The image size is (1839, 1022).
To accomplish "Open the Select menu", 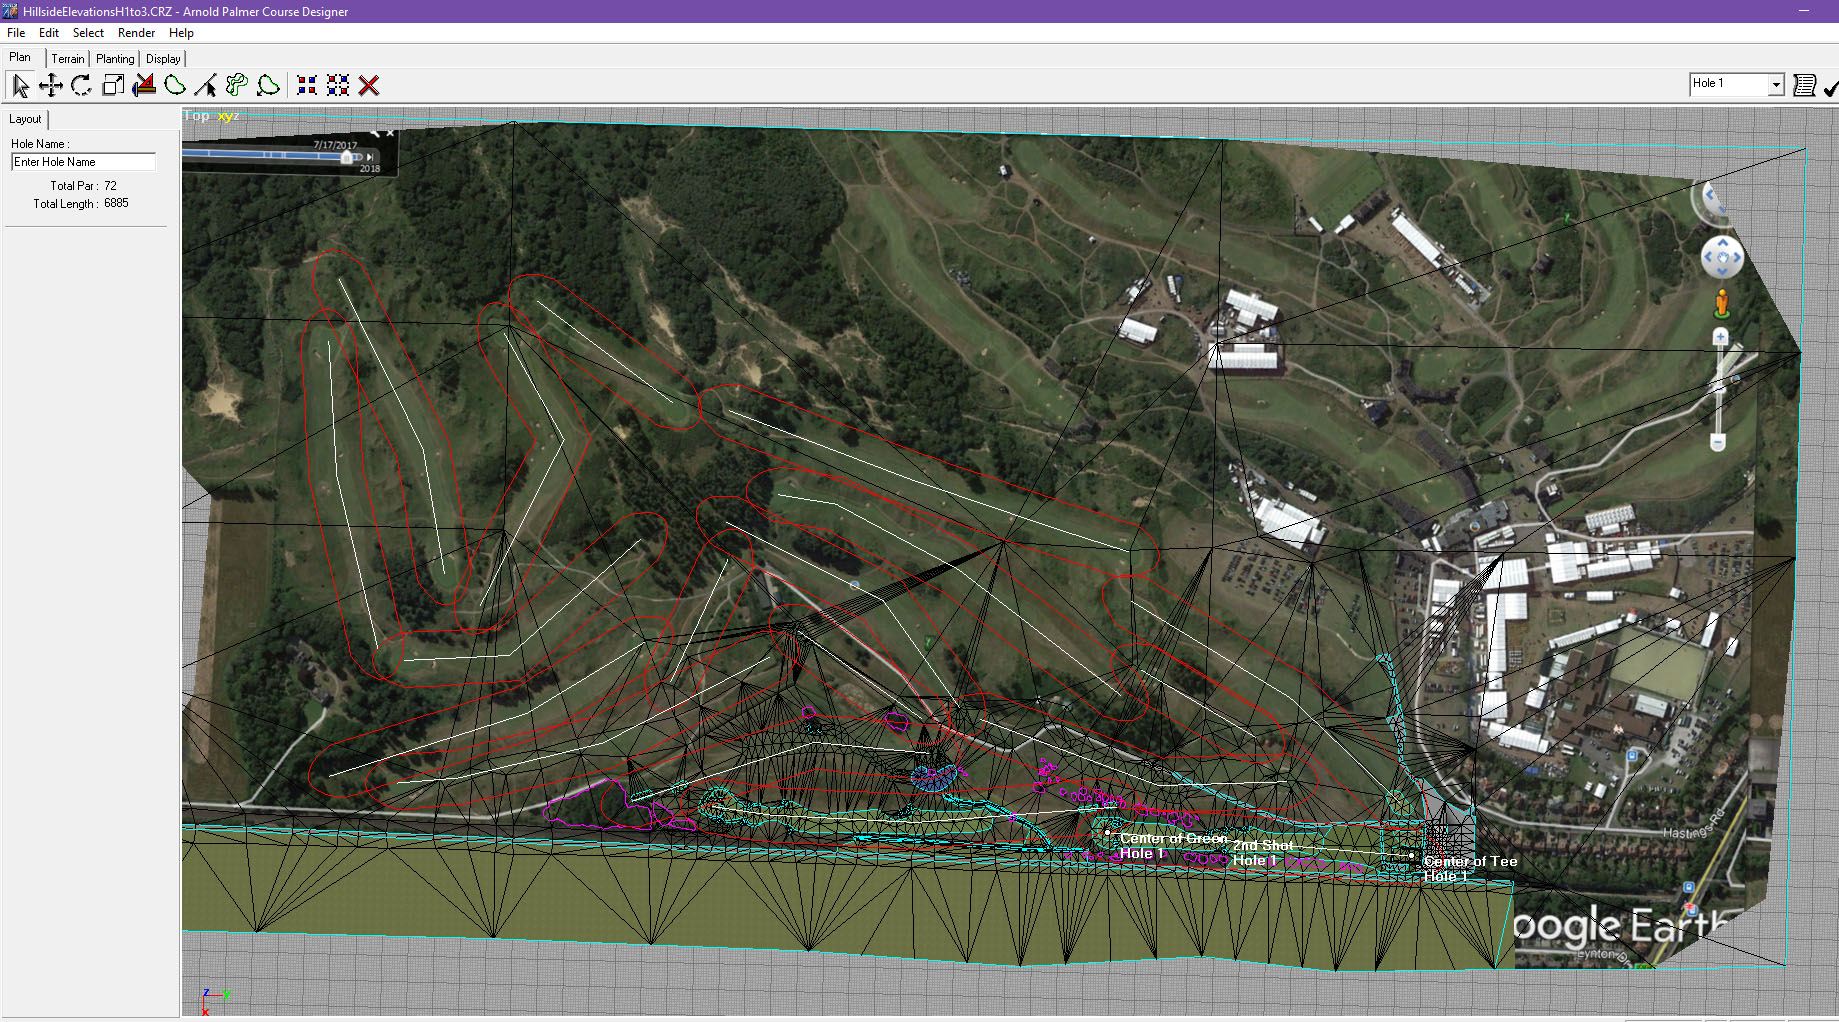I will pos(88,33).
